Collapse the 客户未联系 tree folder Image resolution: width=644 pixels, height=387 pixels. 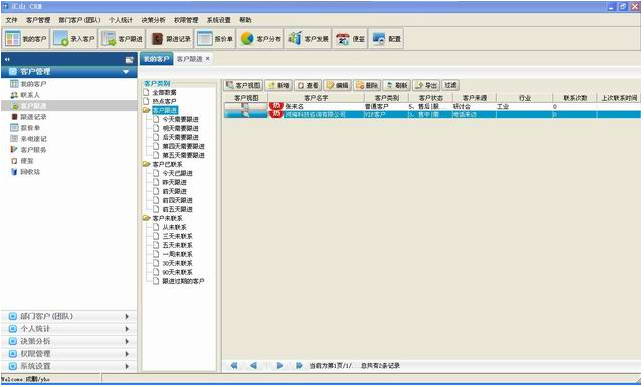point(147,218)
